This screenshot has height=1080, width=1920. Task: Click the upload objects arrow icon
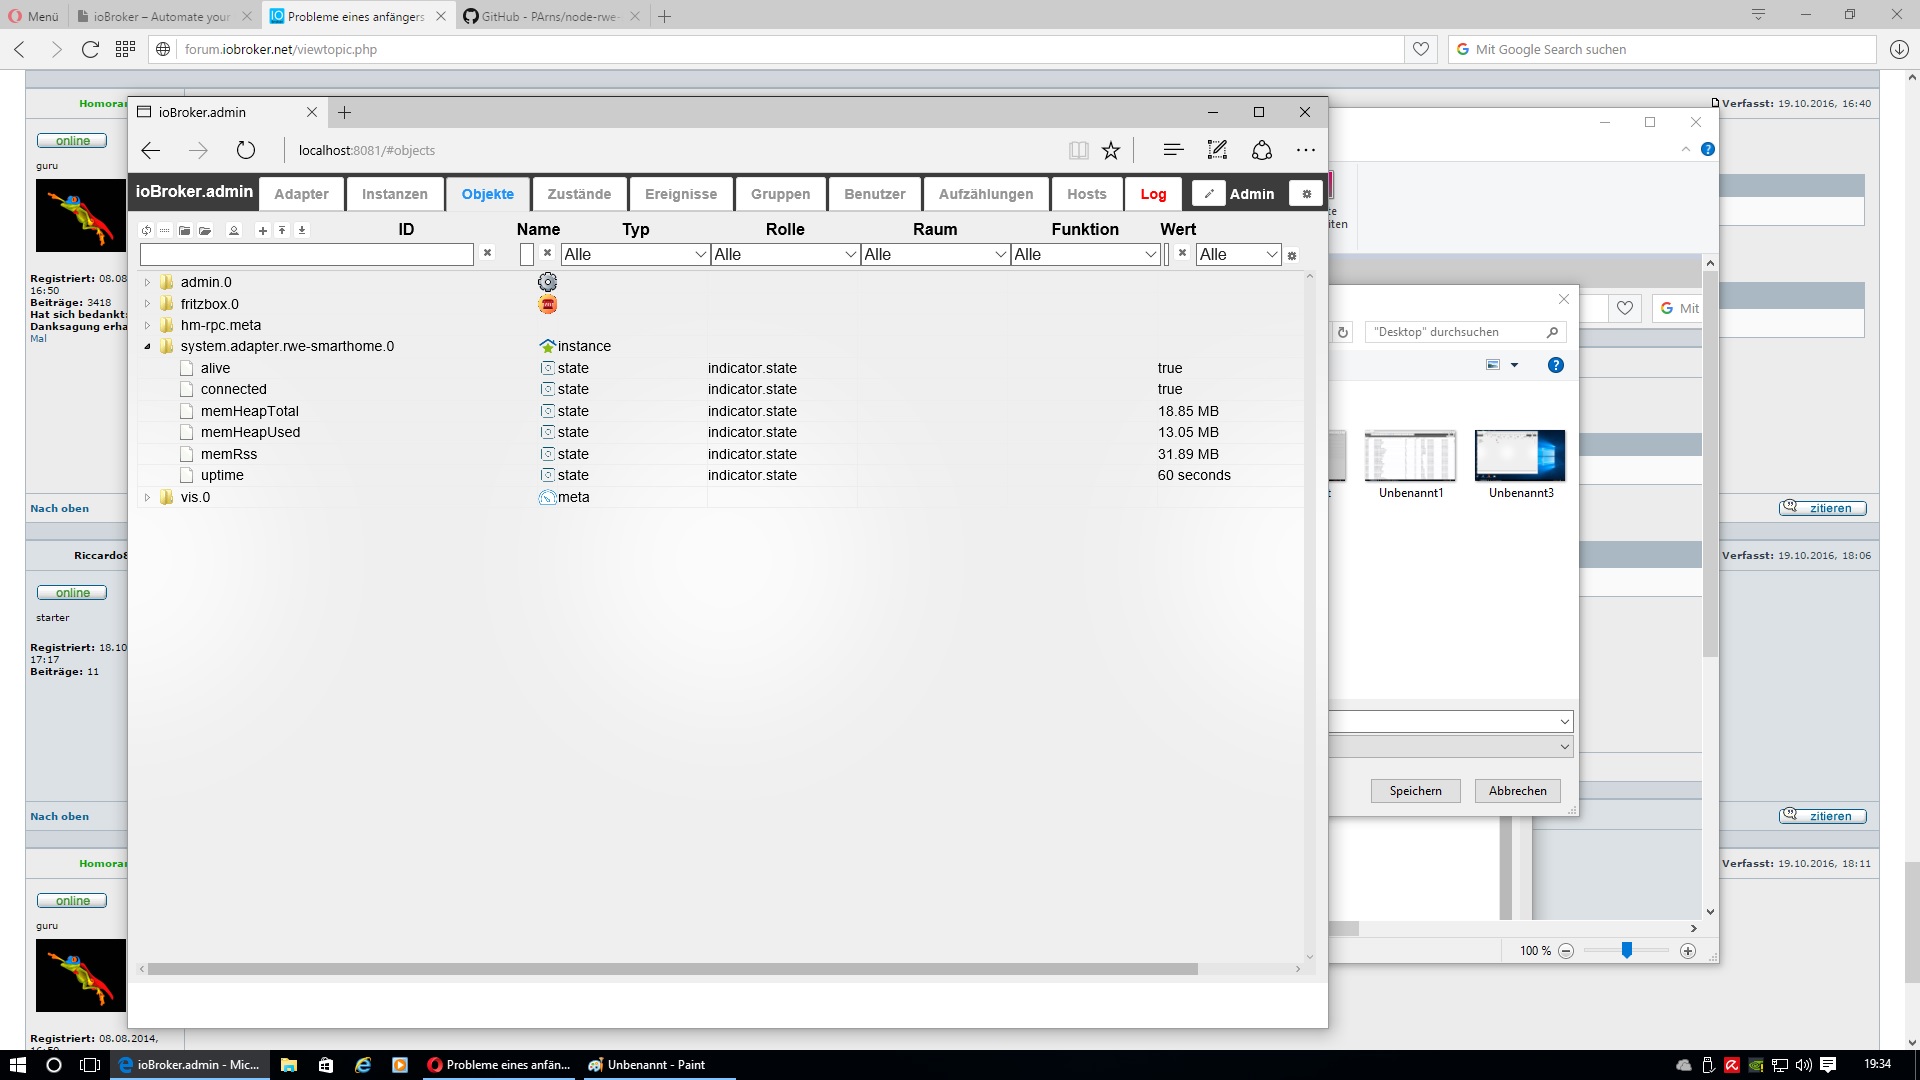(x=282, y=230)
